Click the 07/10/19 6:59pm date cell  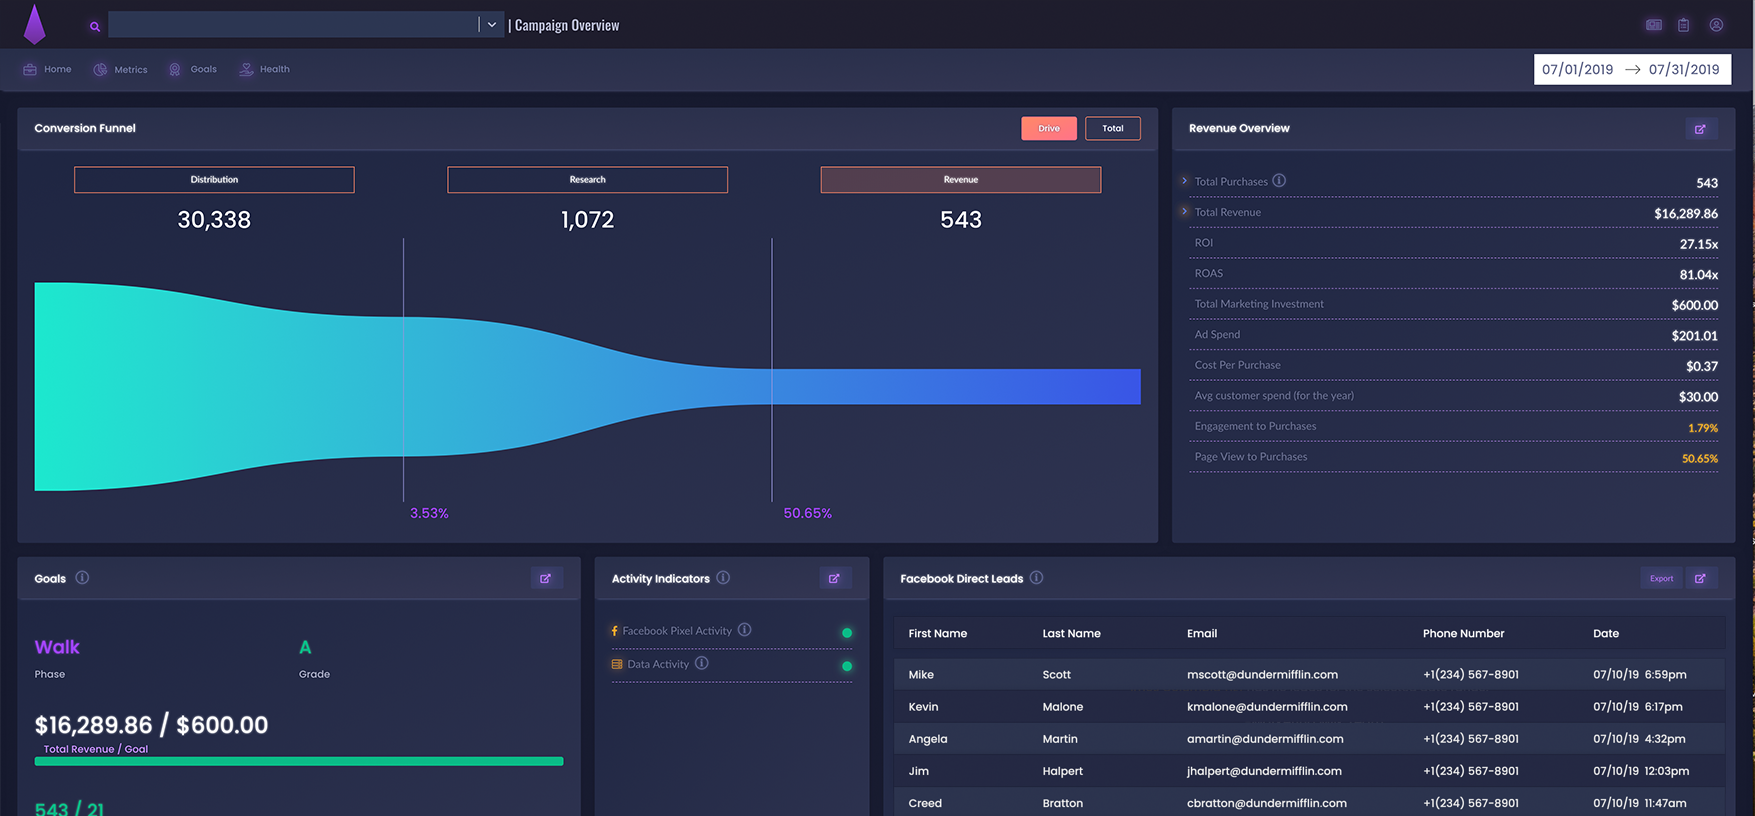tap(1640, 674)
